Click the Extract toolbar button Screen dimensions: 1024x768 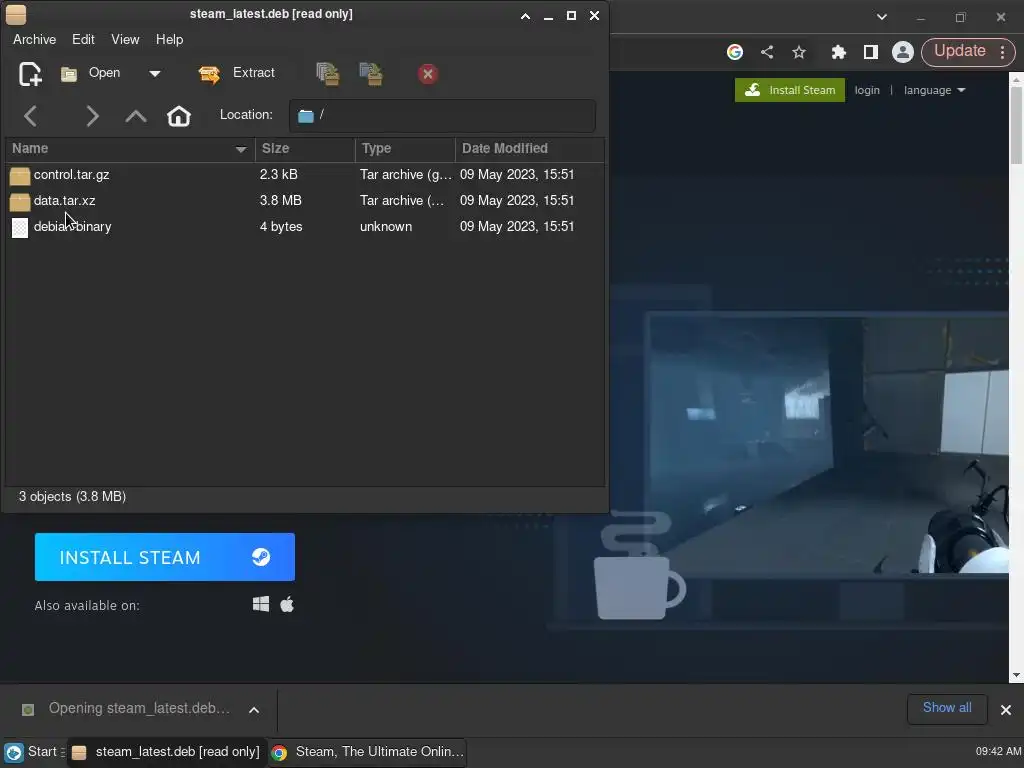237,73
